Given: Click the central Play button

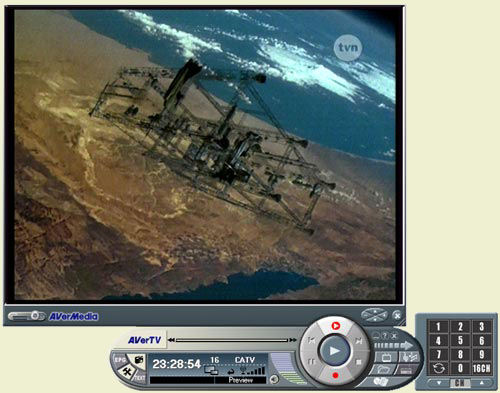Looking at the screenshot, I should pyautogui.click(x=335, y=351).
